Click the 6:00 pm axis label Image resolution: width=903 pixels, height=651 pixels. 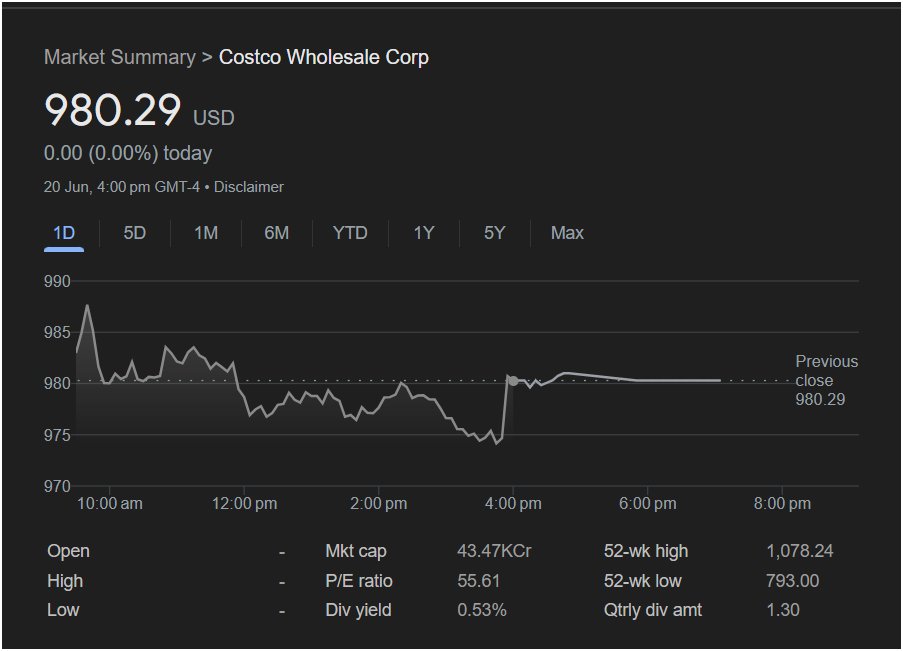point(647,504)
